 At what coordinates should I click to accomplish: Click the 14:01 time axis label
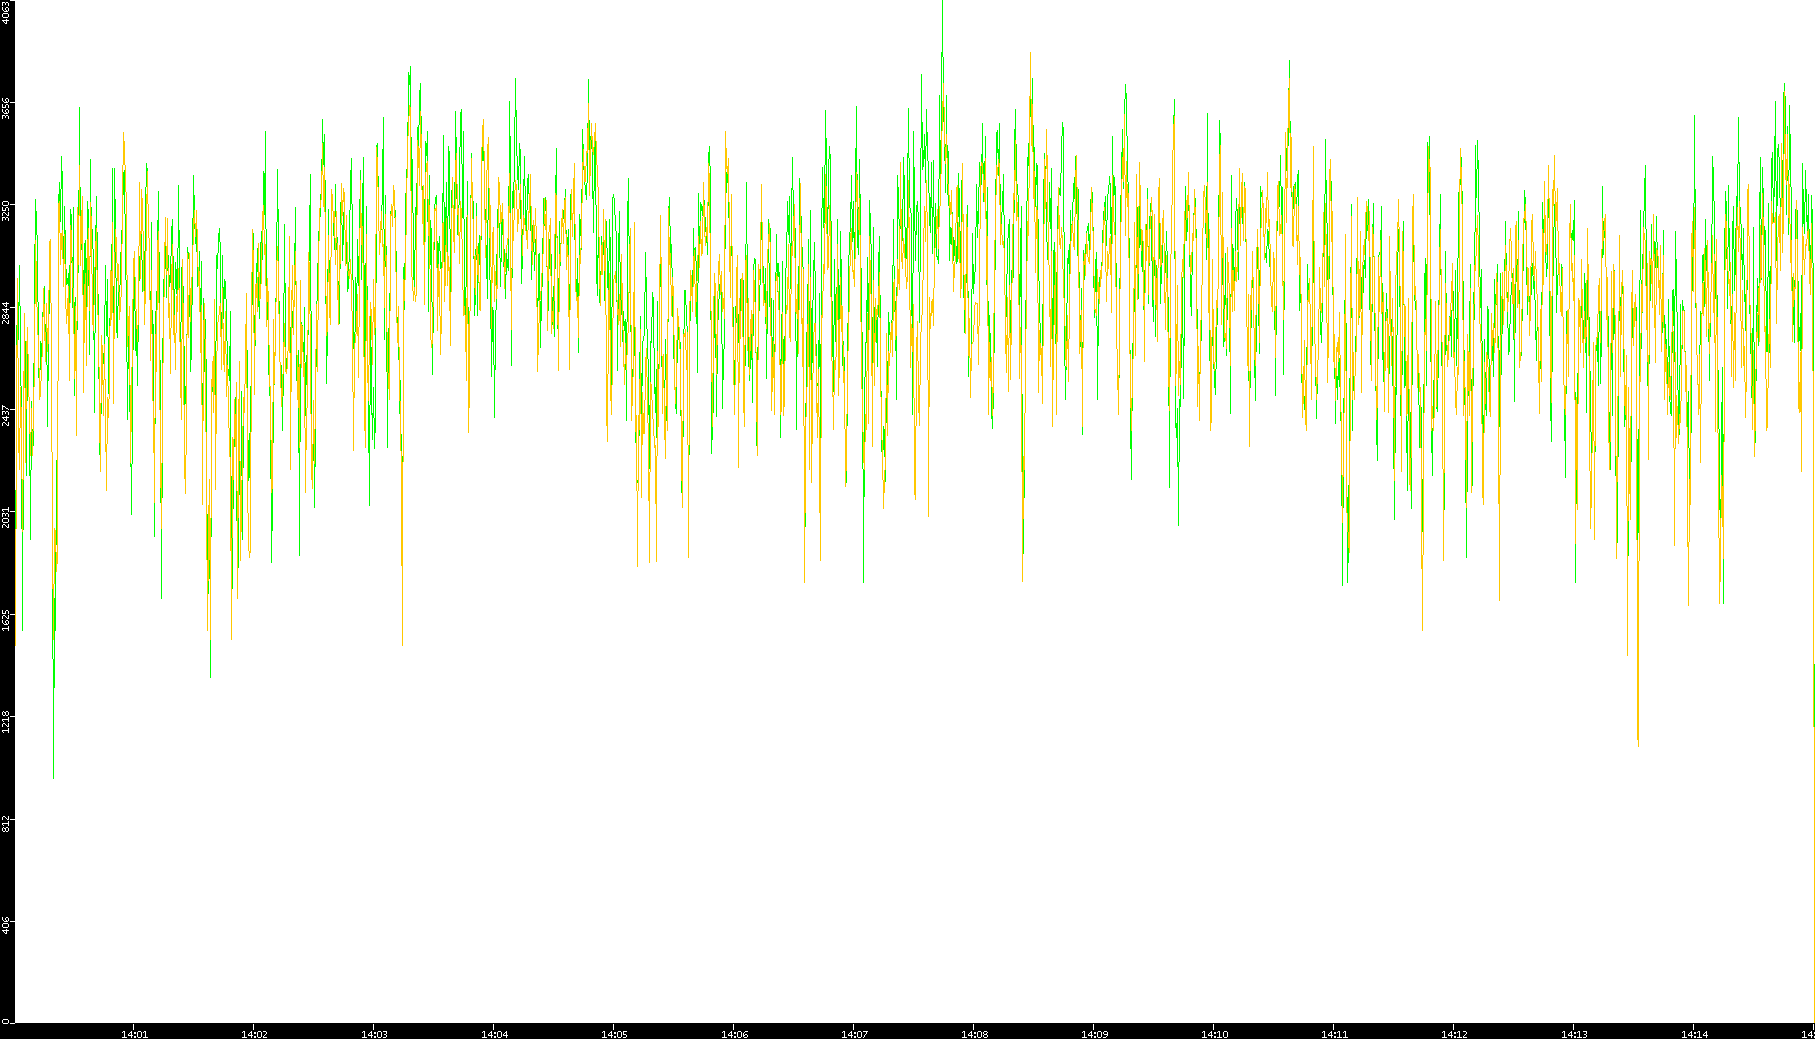134,1034
